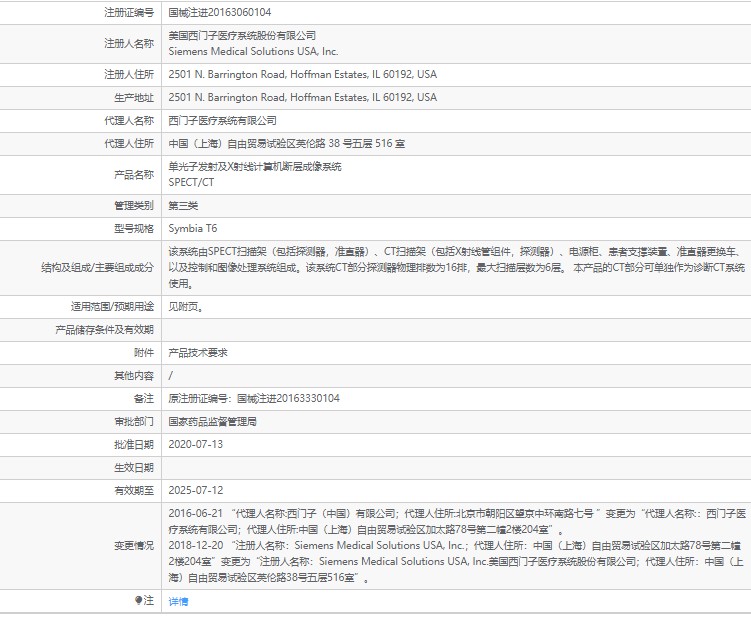Click the 适用范围/预期用途 label
Image resolution: width=751 pixels, height=622 pixels.
(x=113, y=307)
